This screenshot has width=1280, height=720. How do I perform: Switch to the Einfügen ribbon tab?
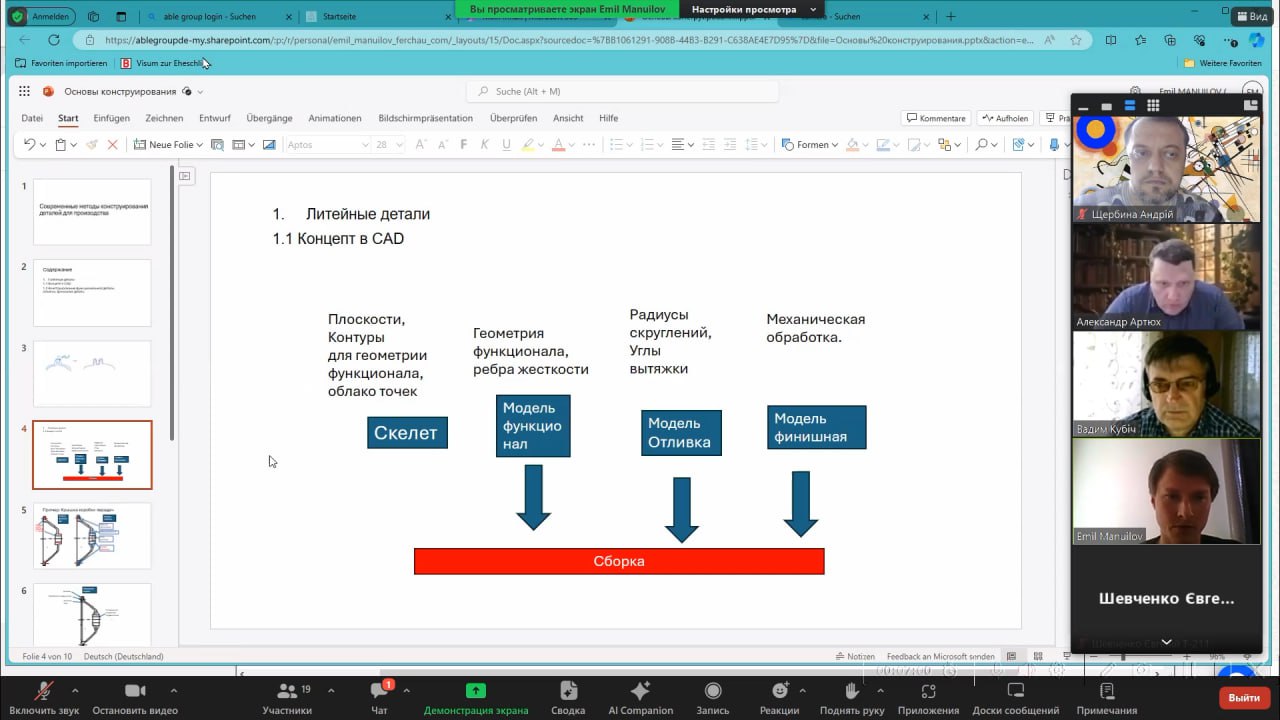click(x=111, y=118)
